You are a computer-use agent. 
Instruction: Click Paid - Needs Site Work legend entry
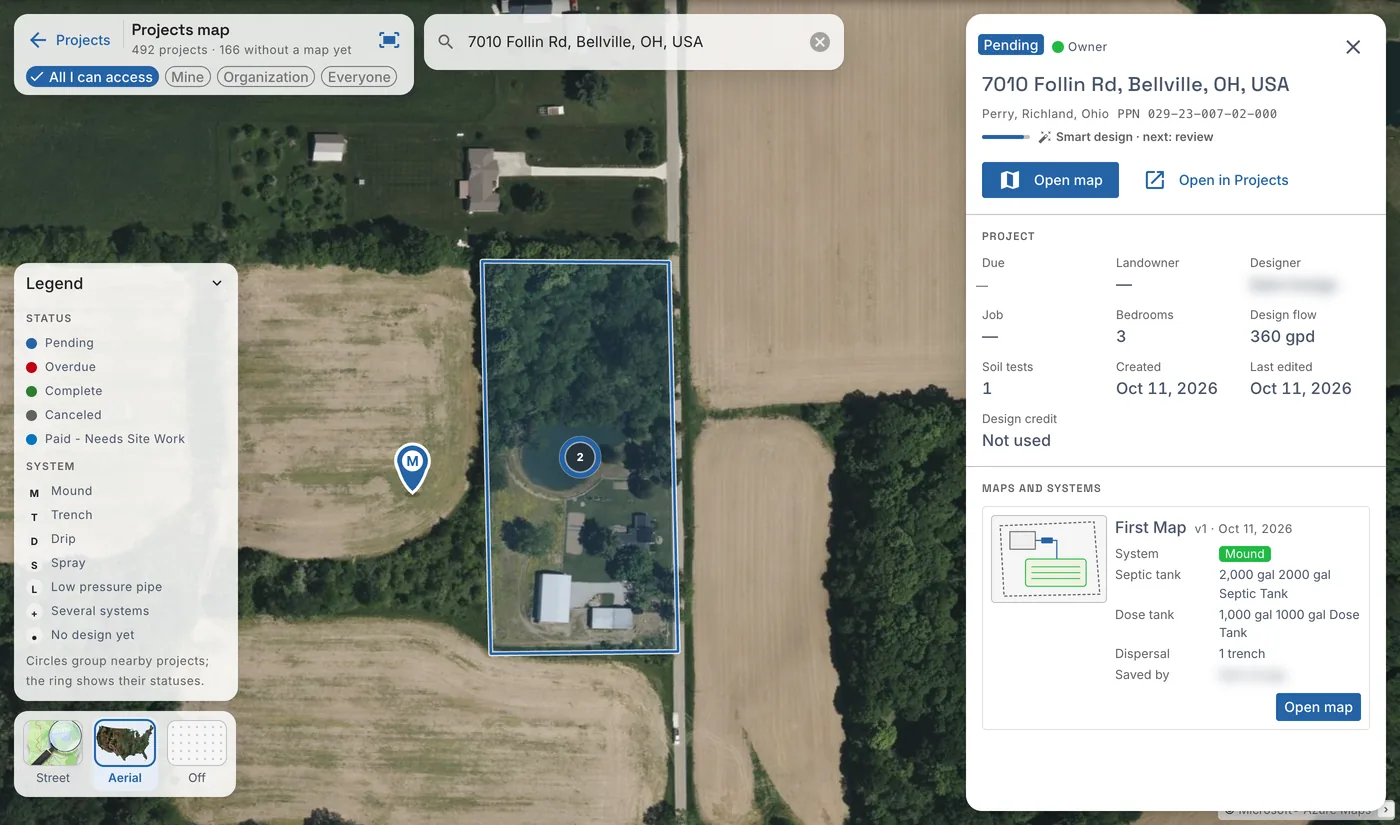coord(105,439)
